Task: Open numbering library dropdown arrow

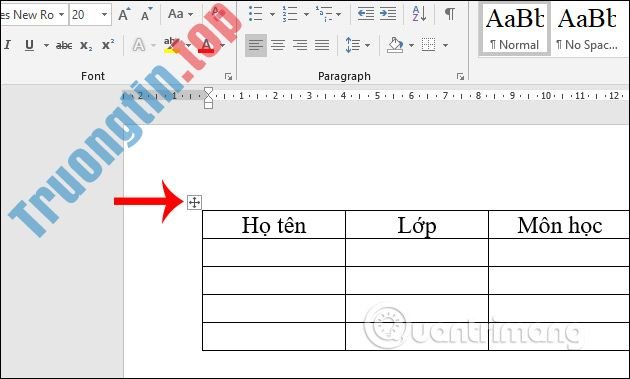Action: [306, 14]
